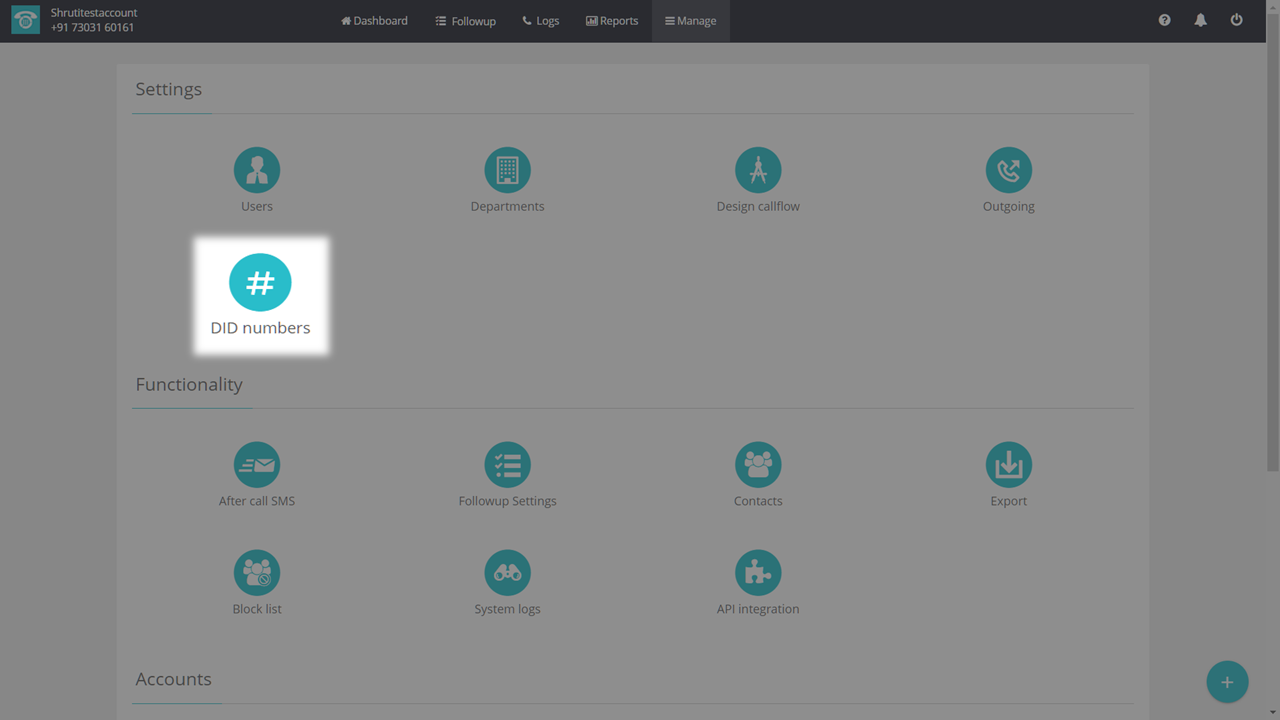Go to the Dashboard tab
The height and width of the screenshot is (720, 1280).
point(374,21)
